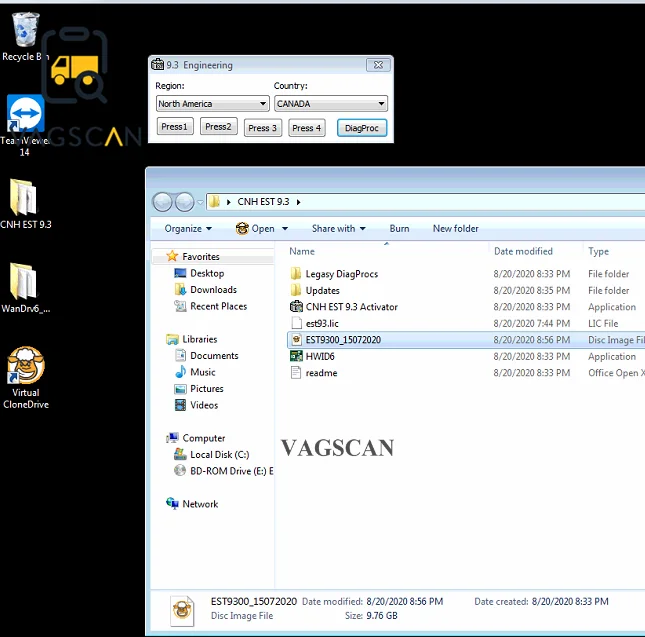Click the 9.76 GB size value

(381, 616)
